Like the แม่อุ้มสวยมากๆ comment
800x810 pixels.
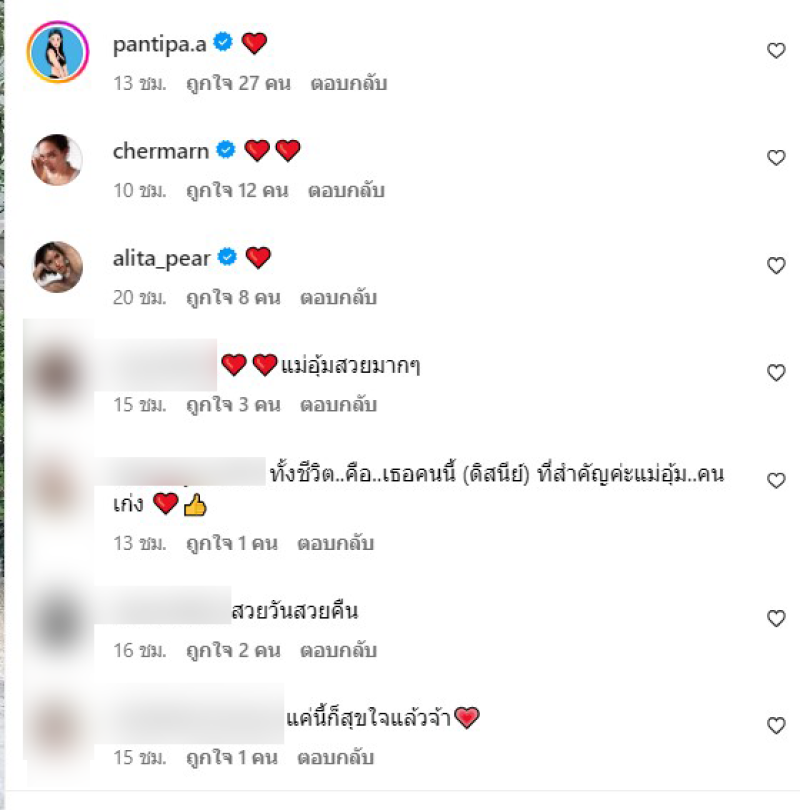point(776,372)
